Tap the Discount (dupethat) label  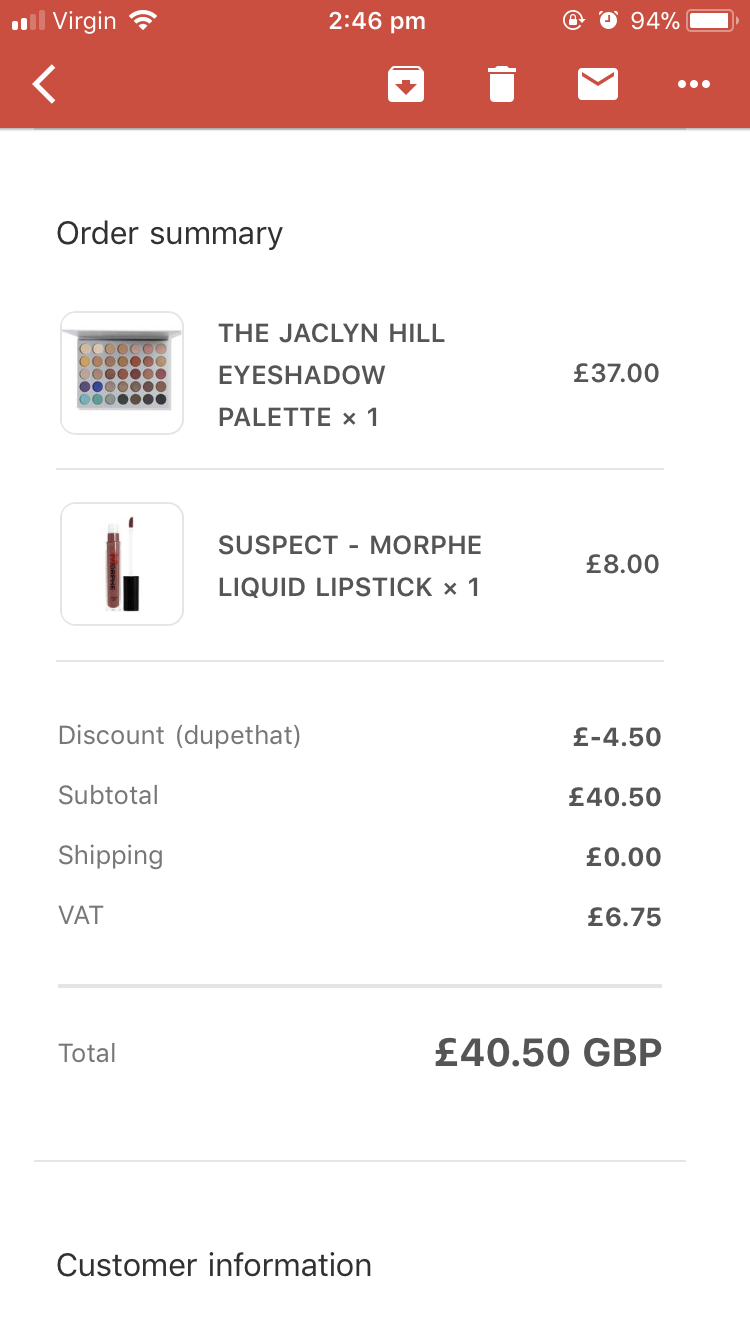coord(180,736)
